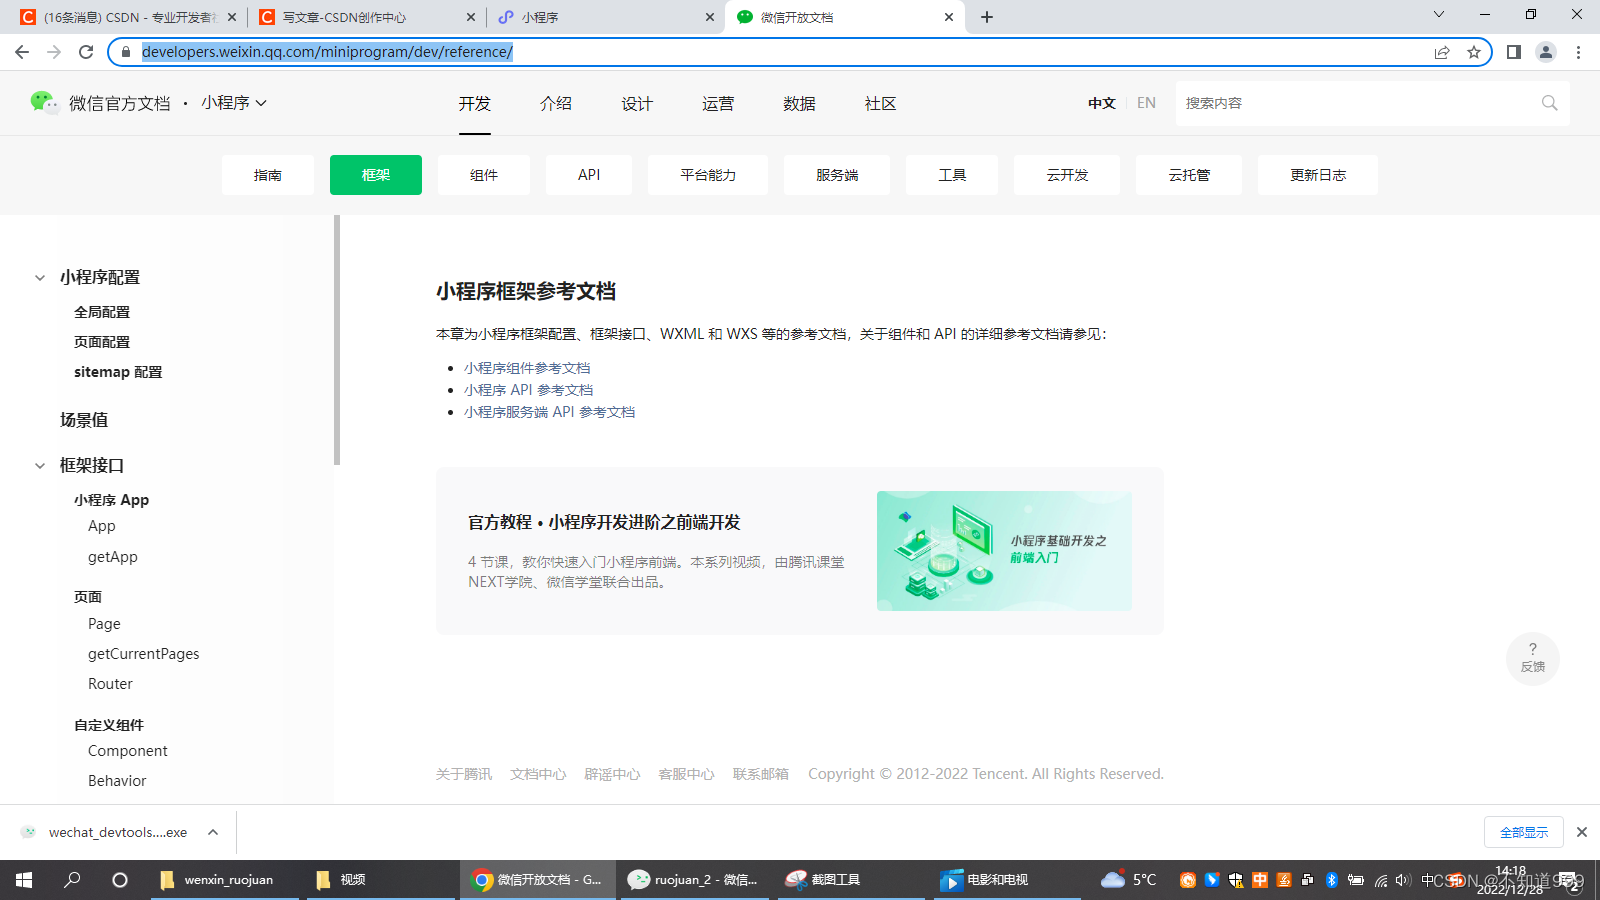Select the 设计 top navigation item
This screenshot has width=1600, height=900.
tap(637, 104)
